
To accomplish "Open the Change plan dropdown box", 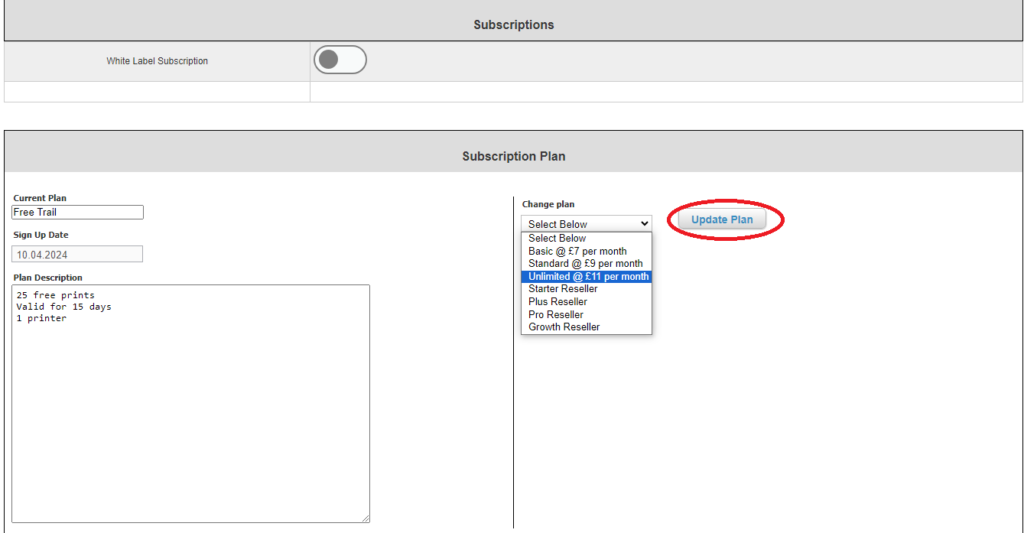I will 586,224.
